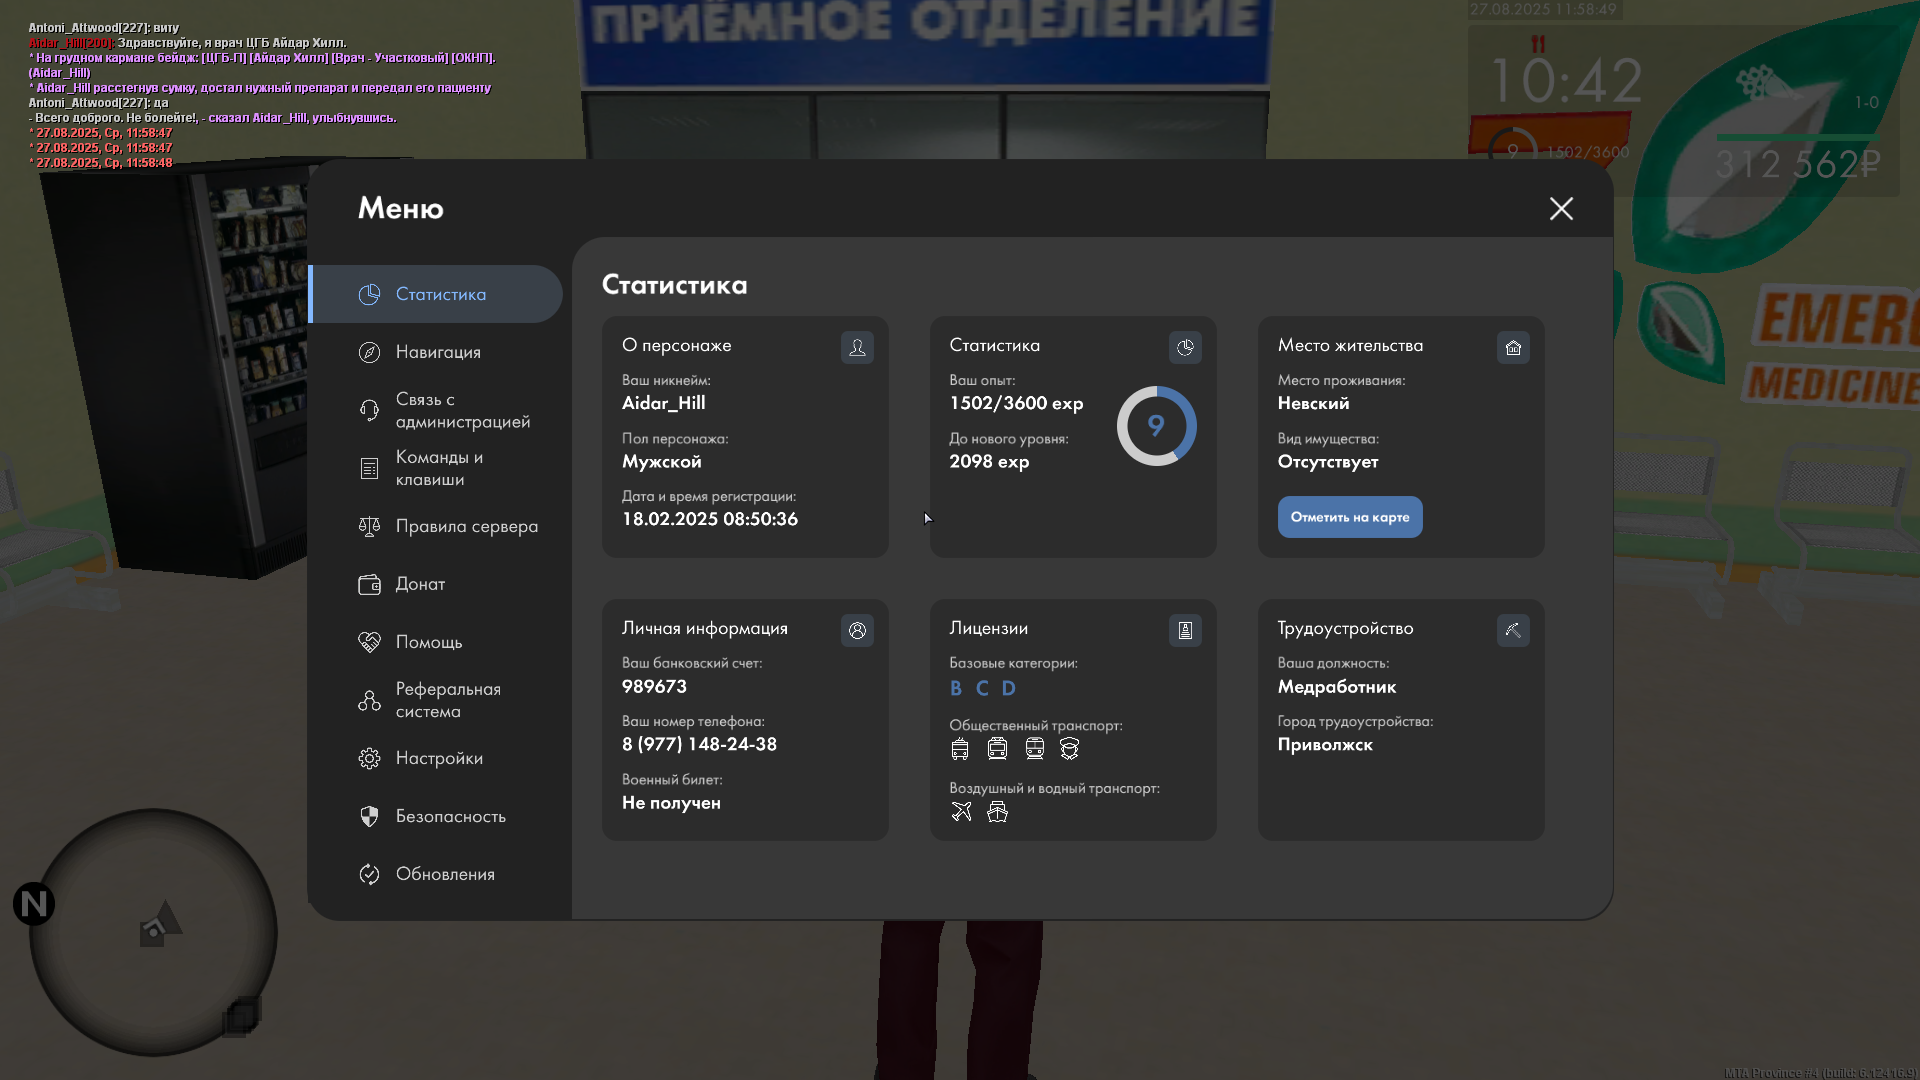Open the Обновления section
1920x1080 pixels.
[445, 874]
